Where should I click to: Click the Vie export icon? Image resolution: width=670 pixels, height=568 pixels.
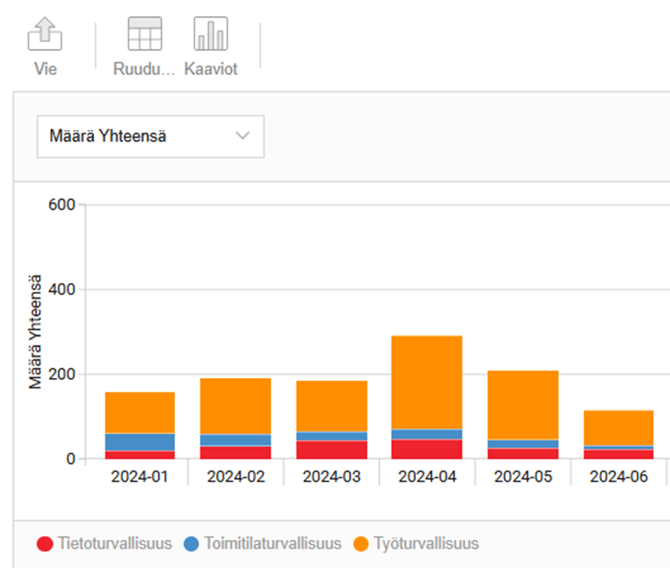click(x=45, y=37)
